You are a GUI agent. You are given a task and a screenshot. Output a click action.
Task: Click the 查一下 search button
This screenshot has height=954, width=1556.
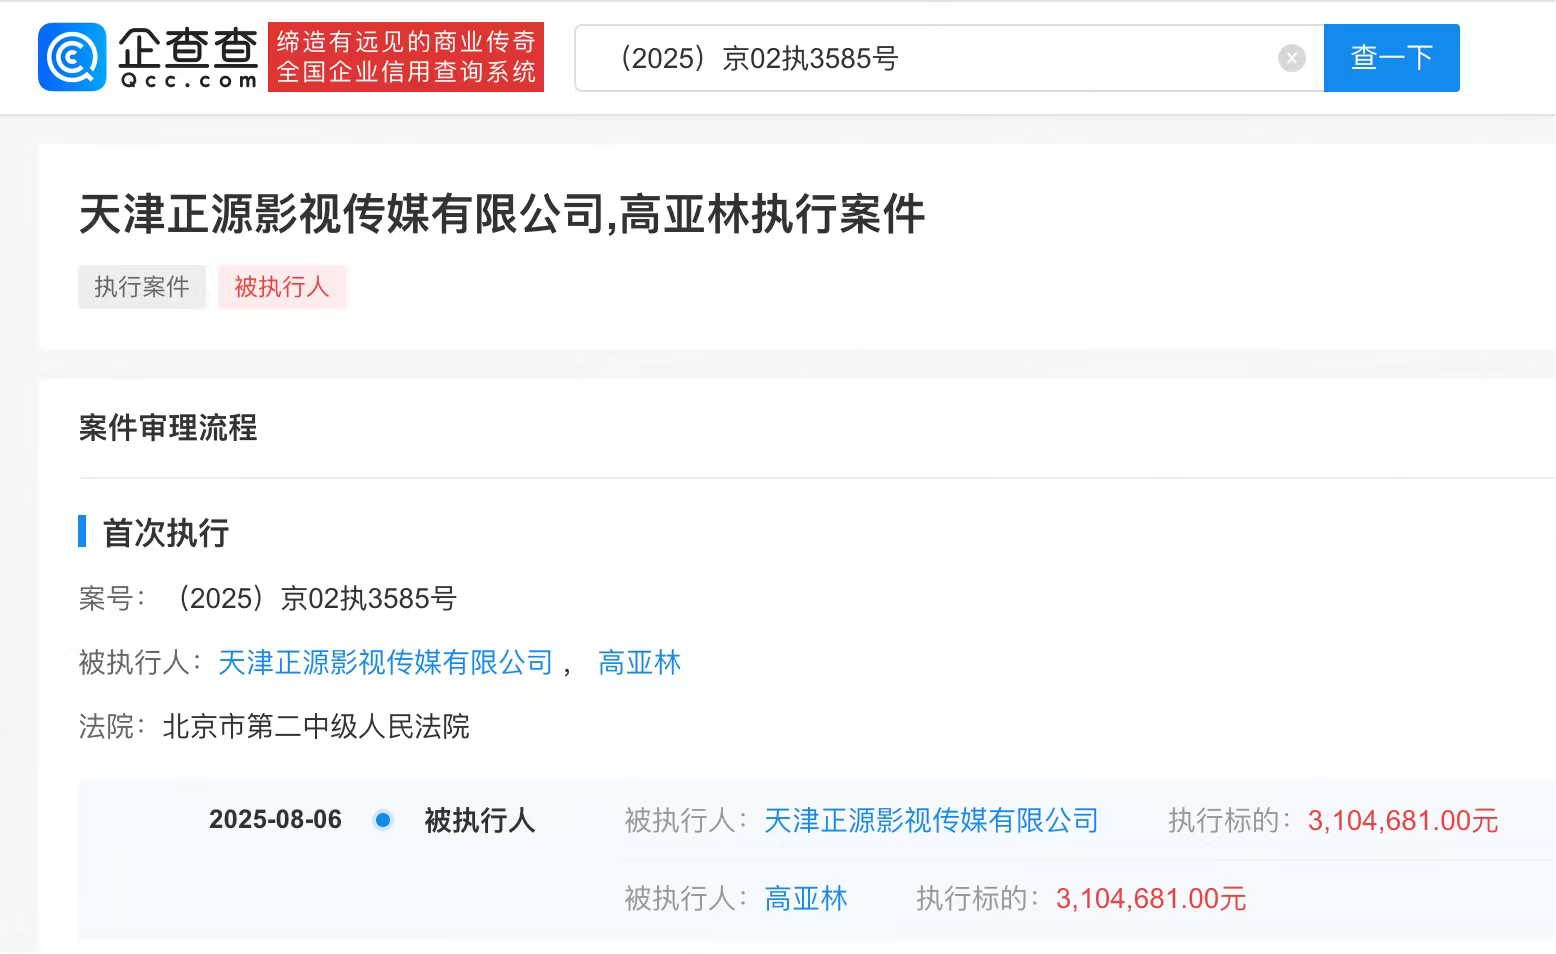point(1391,58)
